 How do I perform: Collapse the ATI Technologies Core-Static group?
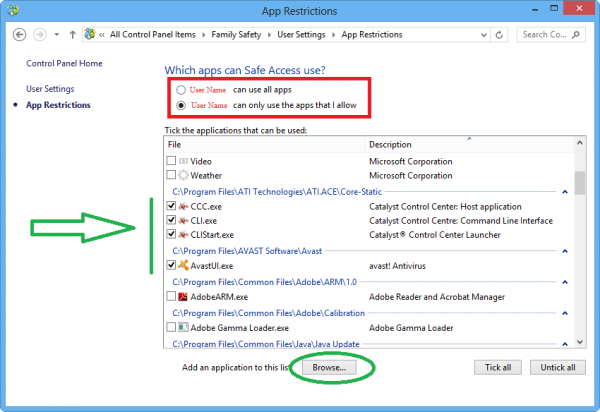click(x=564, y=191)
